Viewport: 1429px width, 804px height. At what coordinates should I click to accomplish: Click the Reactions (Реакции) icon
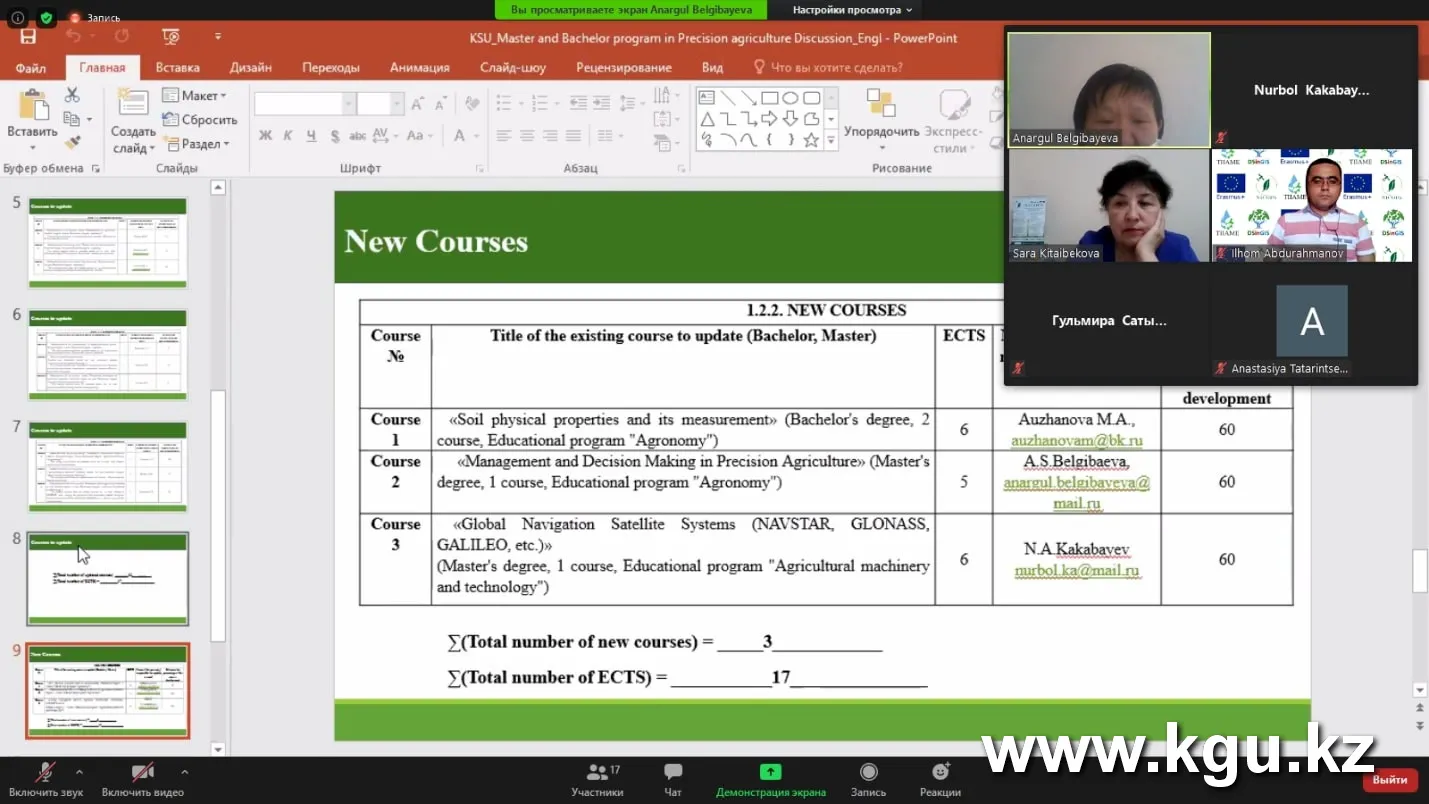pos(940,779)
